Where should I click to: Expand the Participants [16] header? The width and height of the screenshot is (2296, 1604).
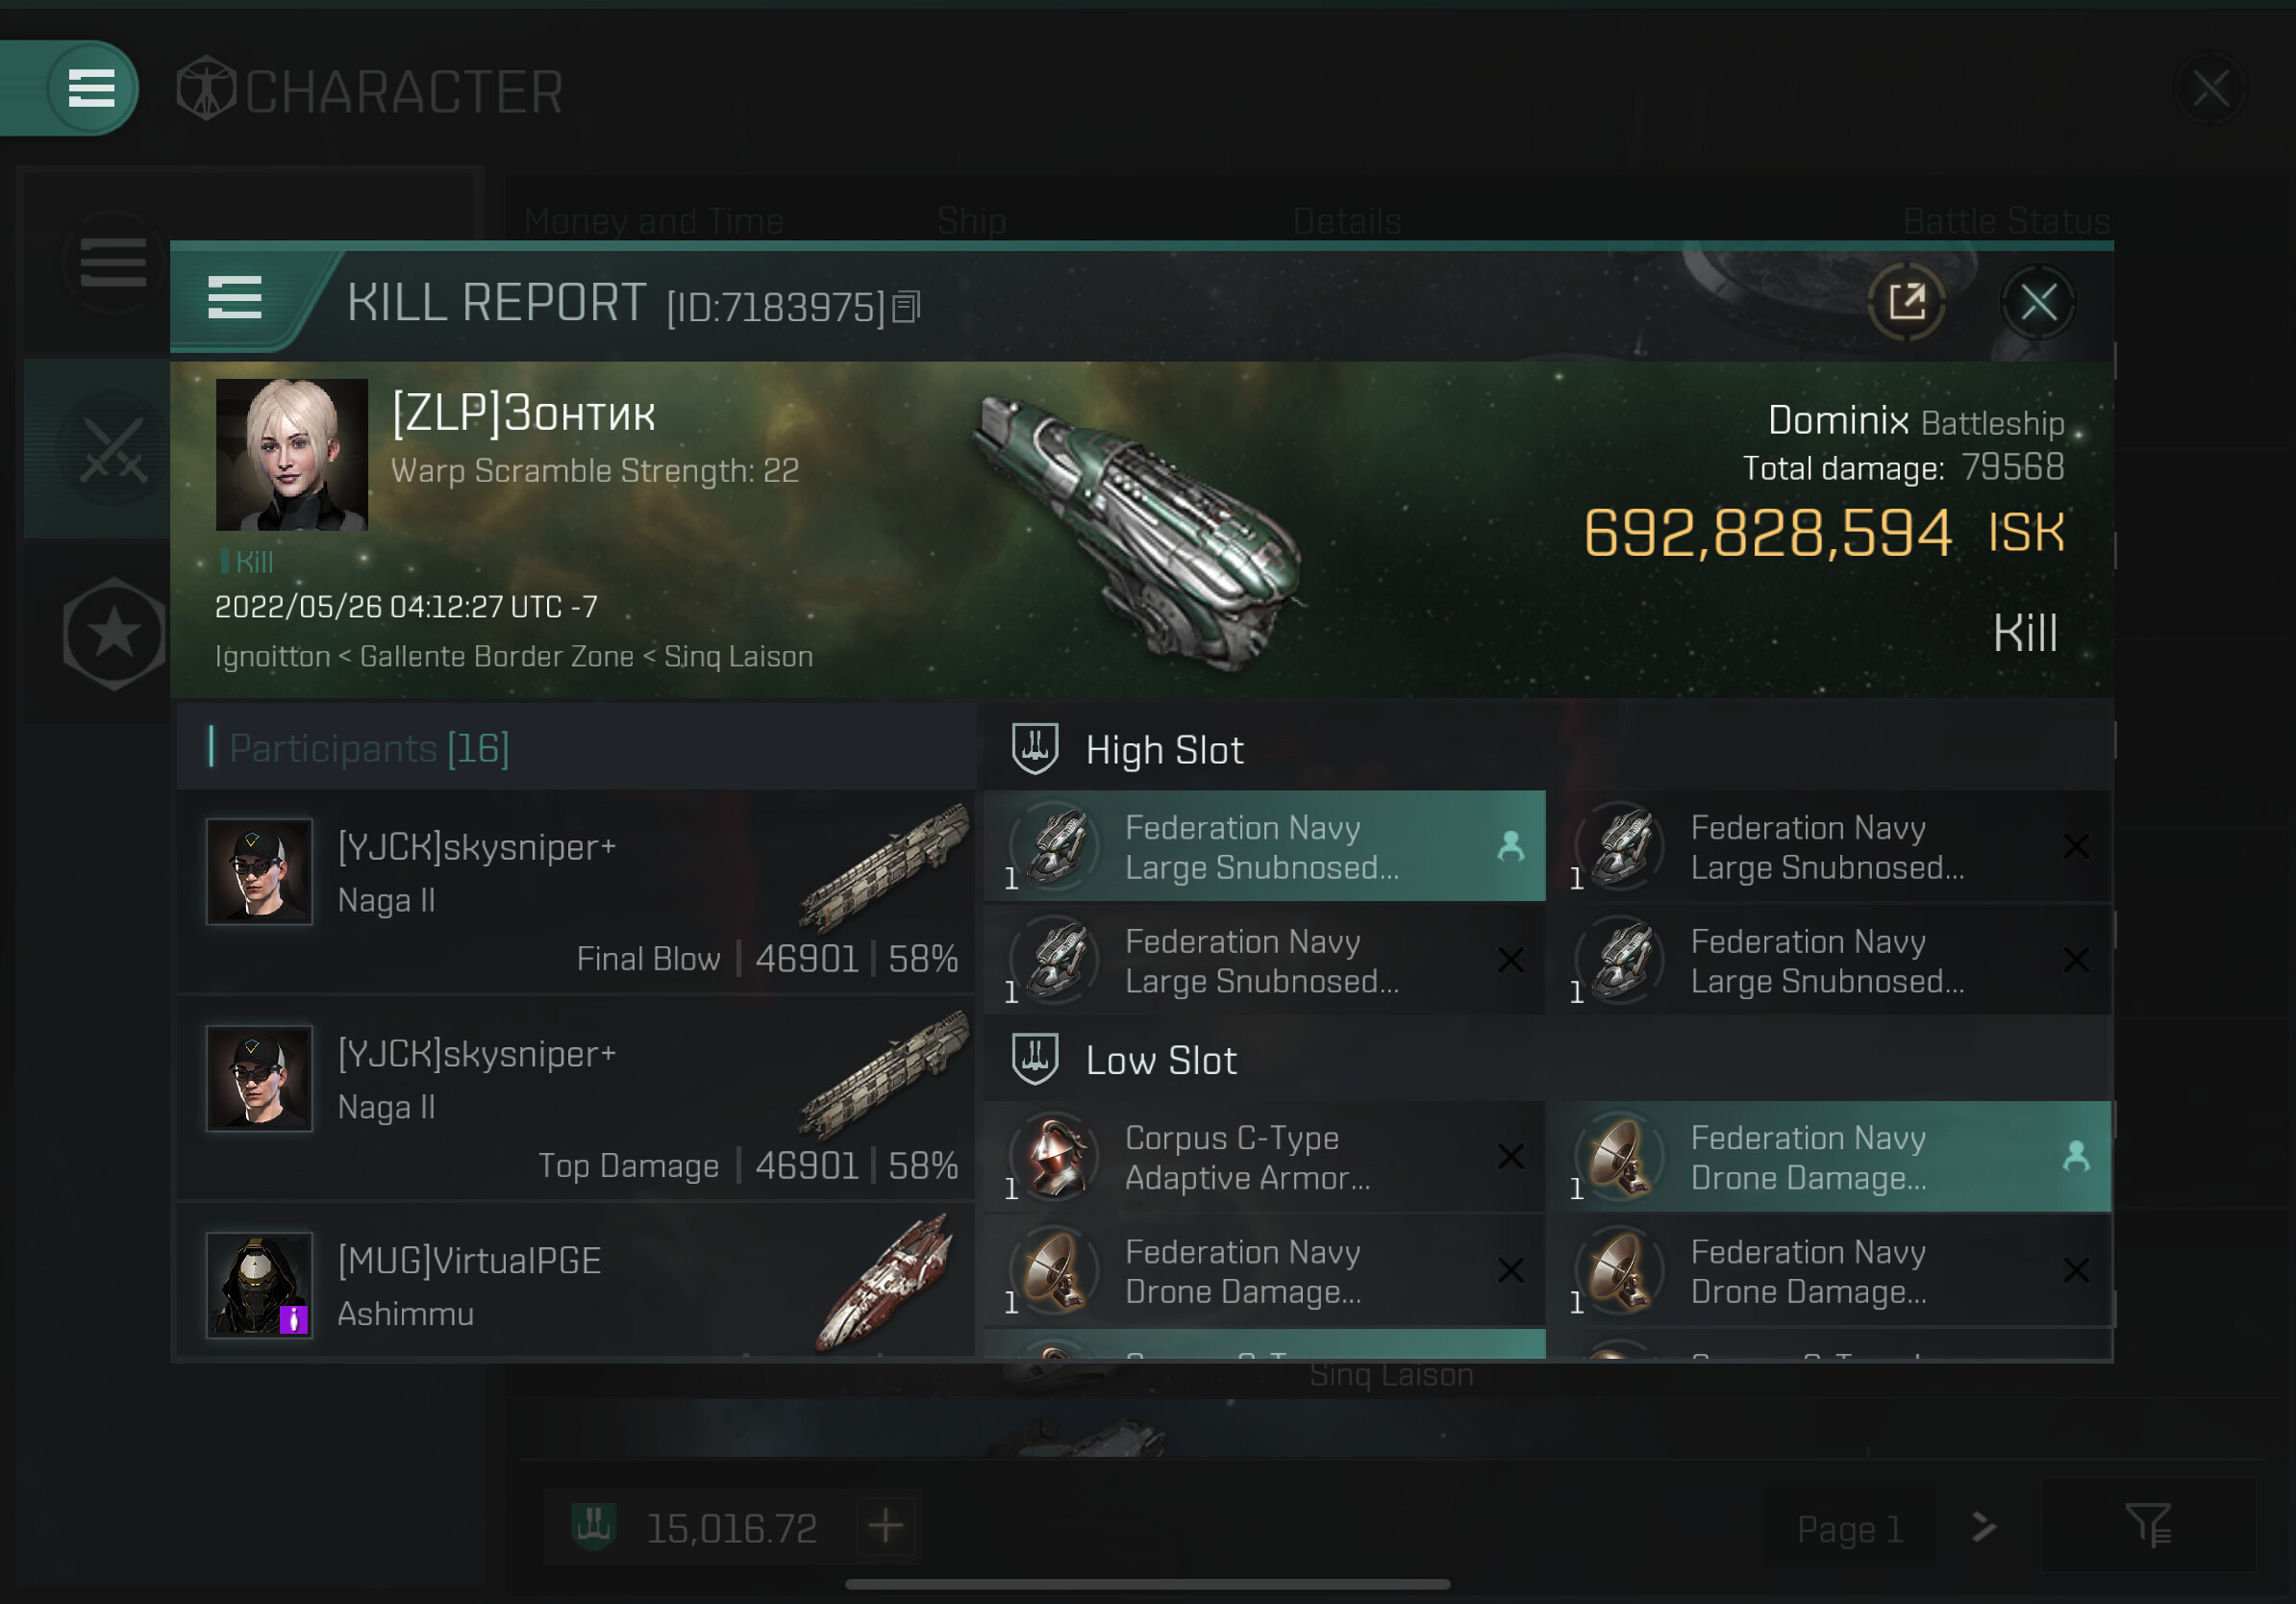point(576,748)
